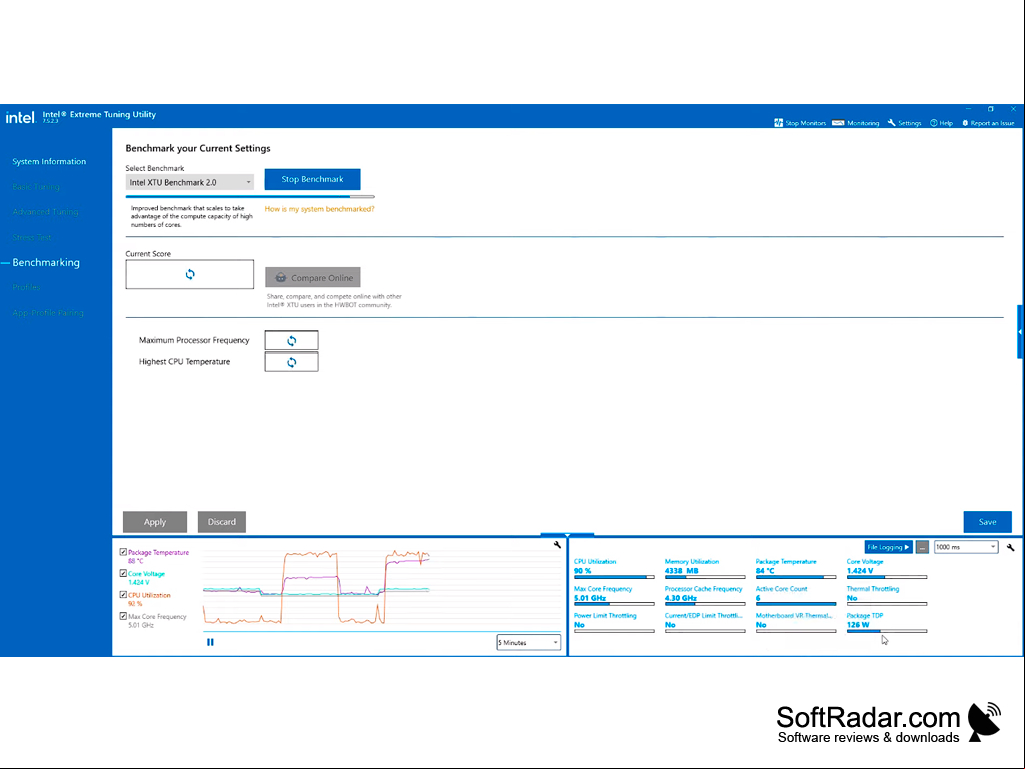Open the Select Benchmark dropdown
This screenshot has height=769, width=1025.
[x=190, y=182]
